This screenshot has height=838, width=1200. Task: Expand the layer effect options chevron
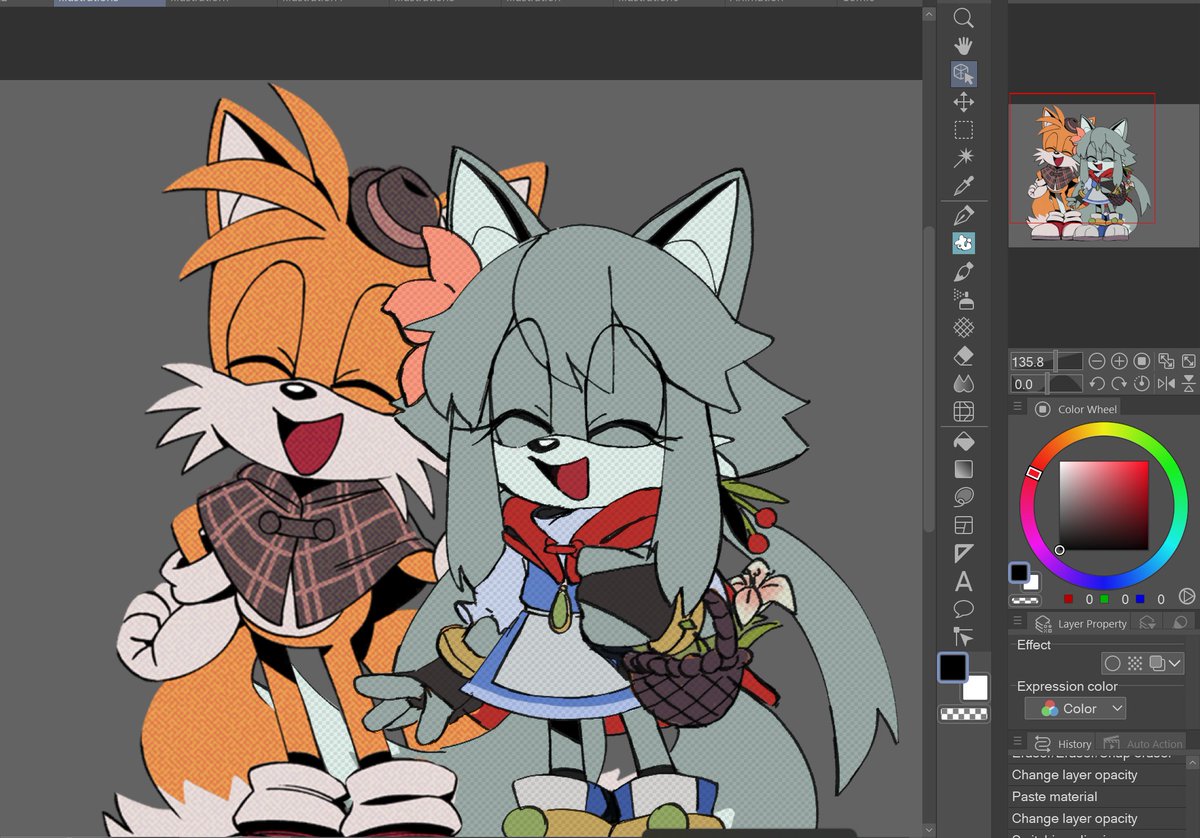point(1175,663)
